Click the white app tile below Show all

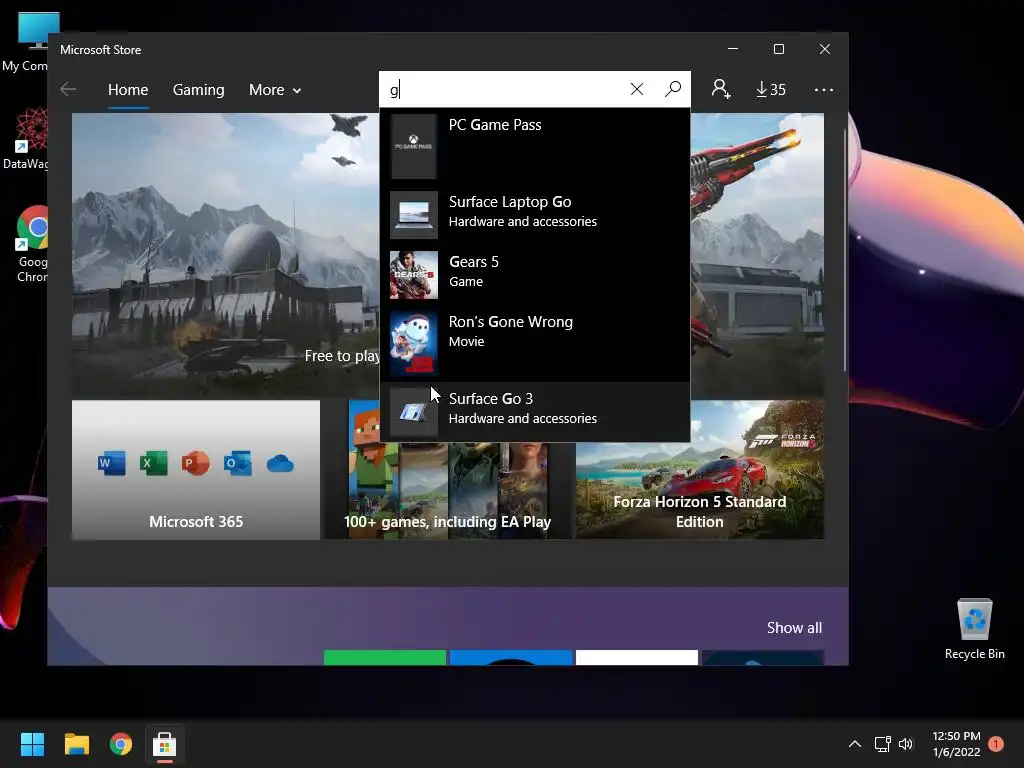click(x=637, y=658)
